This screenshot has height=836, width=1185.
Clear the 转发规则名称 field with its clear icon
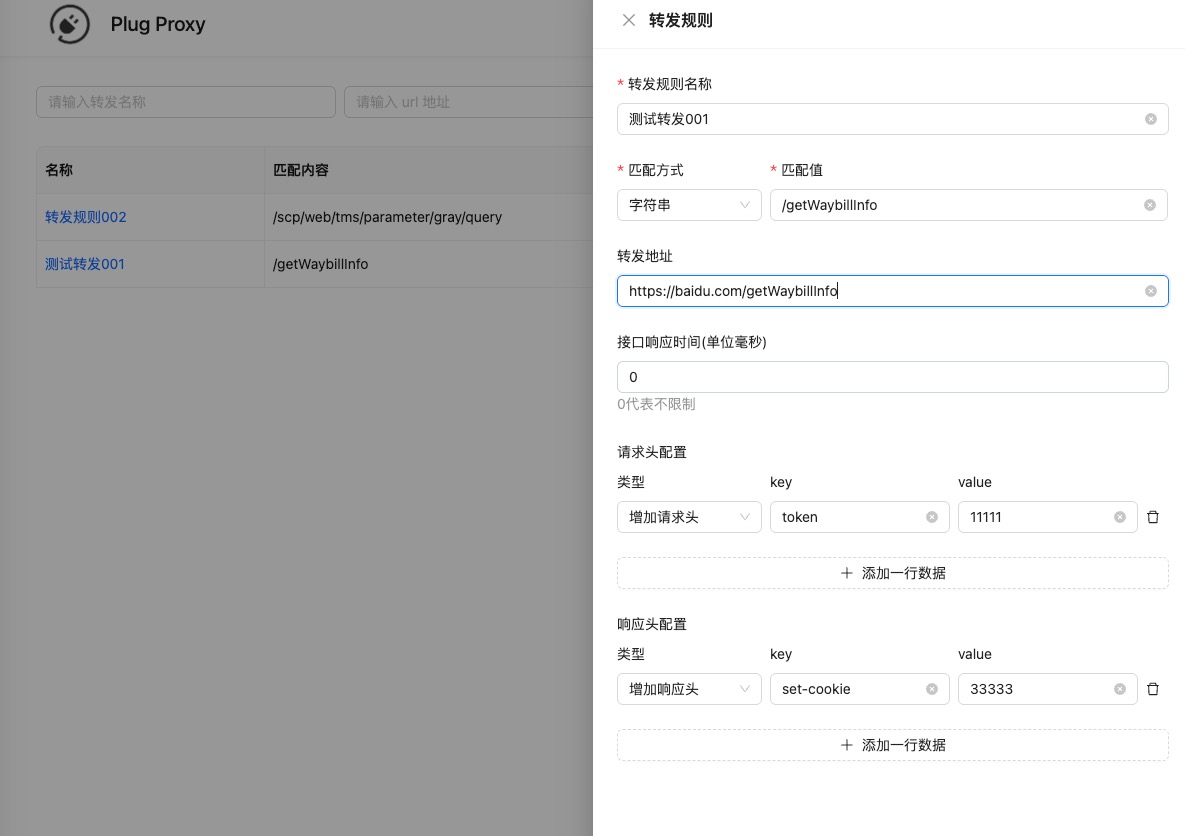click(1150, 119)
